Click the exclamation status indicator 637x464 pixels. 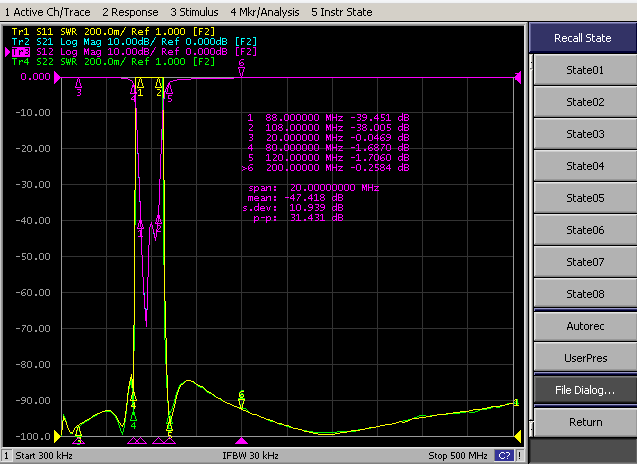click(520, 455)
